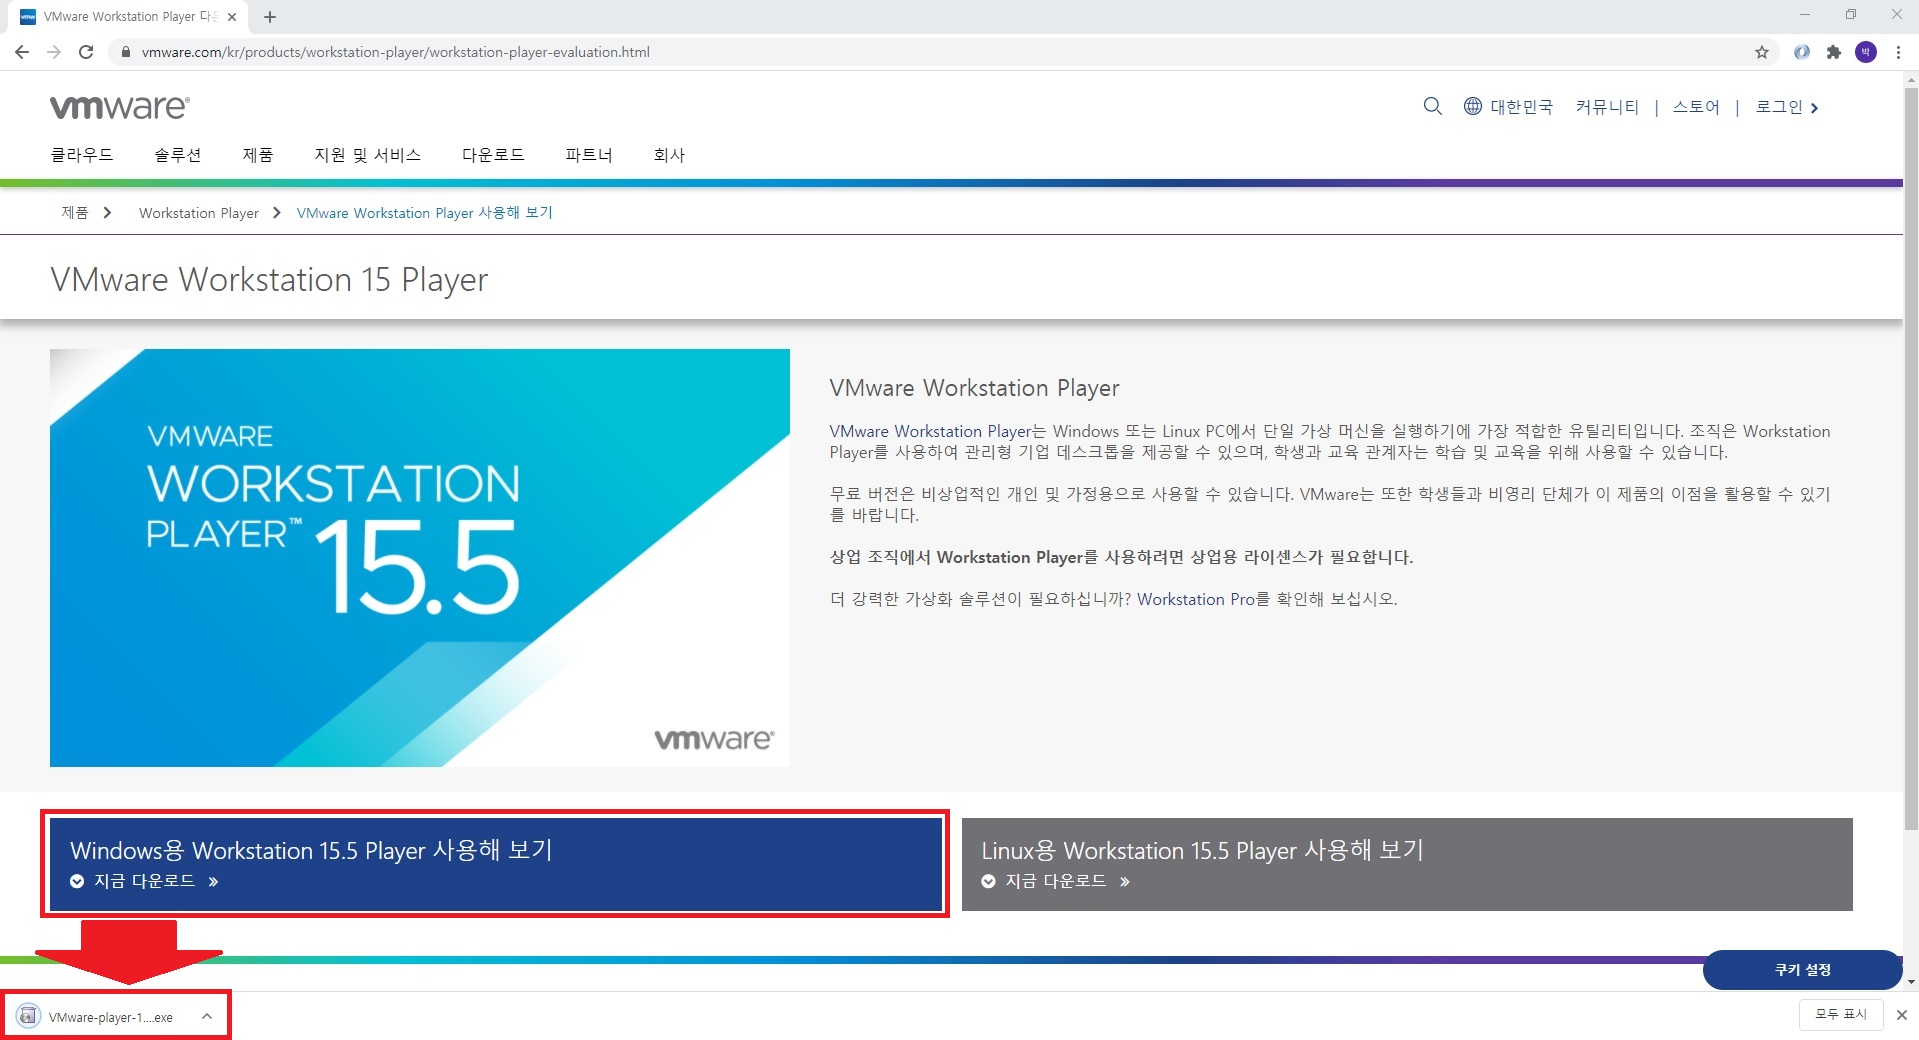Open the 다운로드 menu
This screenshot has width=1919, height=1040.
(x=493, y=155)
